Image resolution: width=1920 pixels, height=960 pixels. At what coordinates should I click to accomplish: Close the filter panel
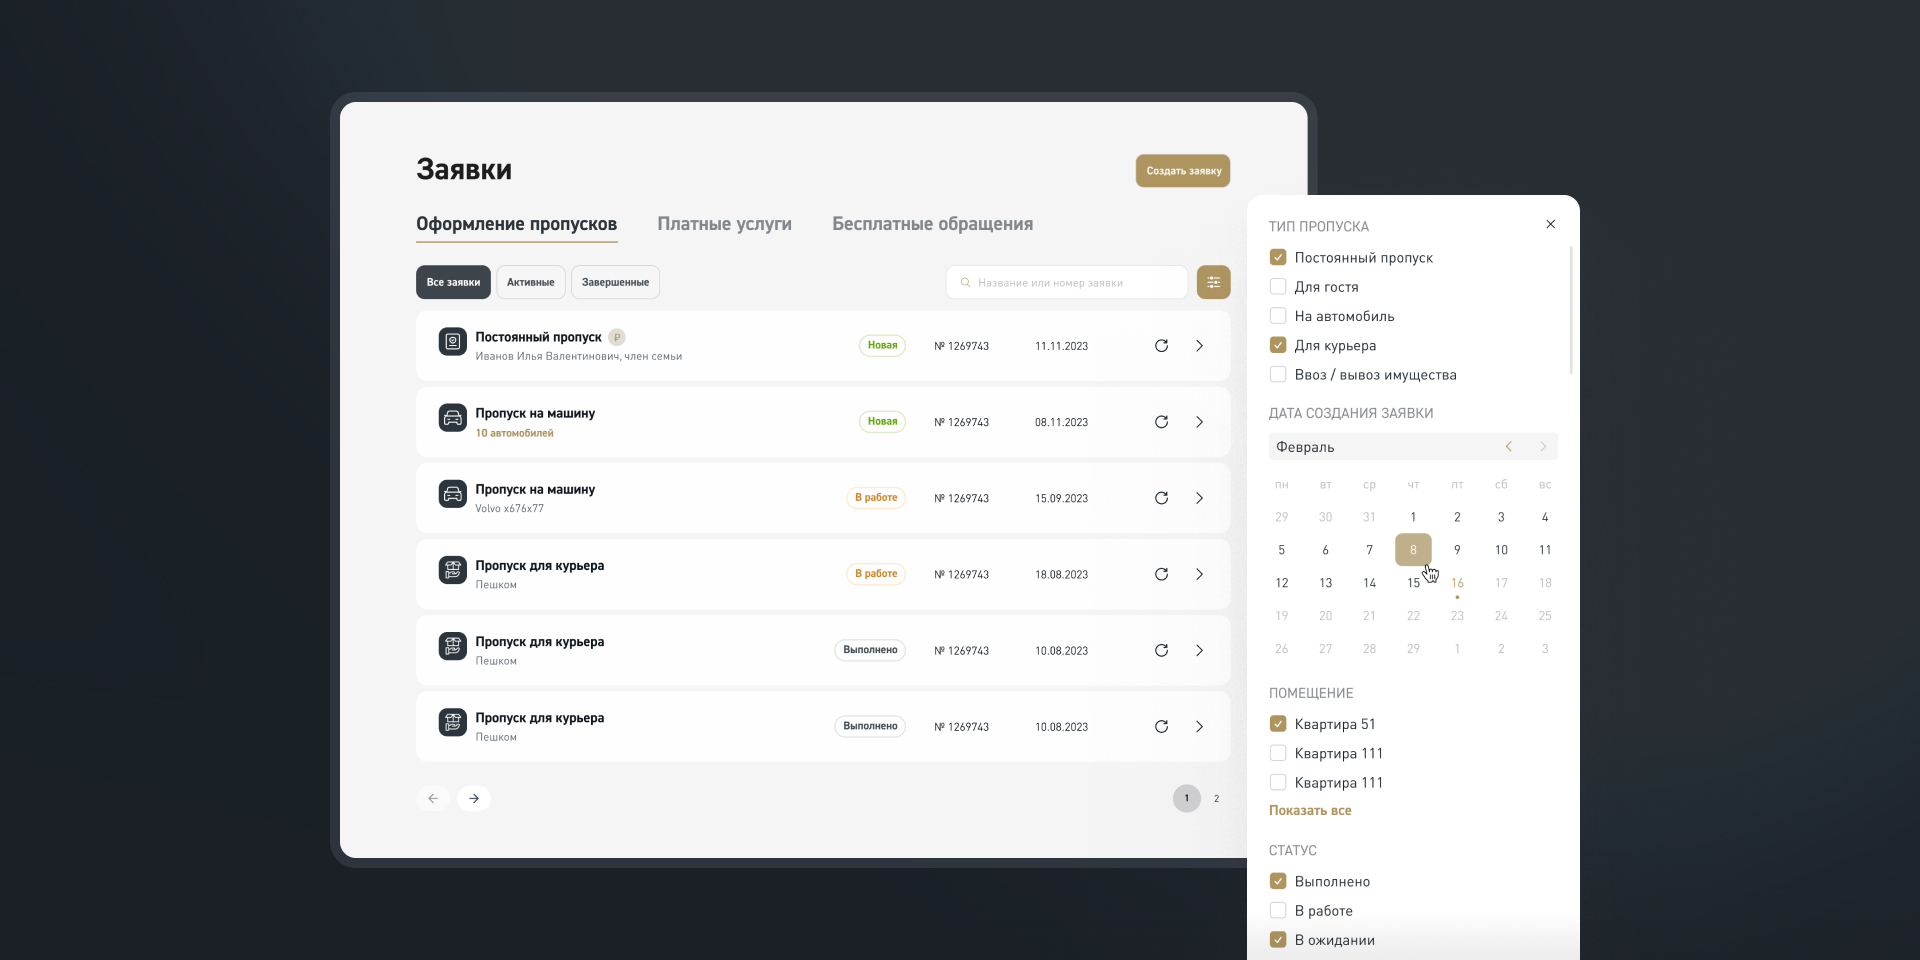point(1550,224)
